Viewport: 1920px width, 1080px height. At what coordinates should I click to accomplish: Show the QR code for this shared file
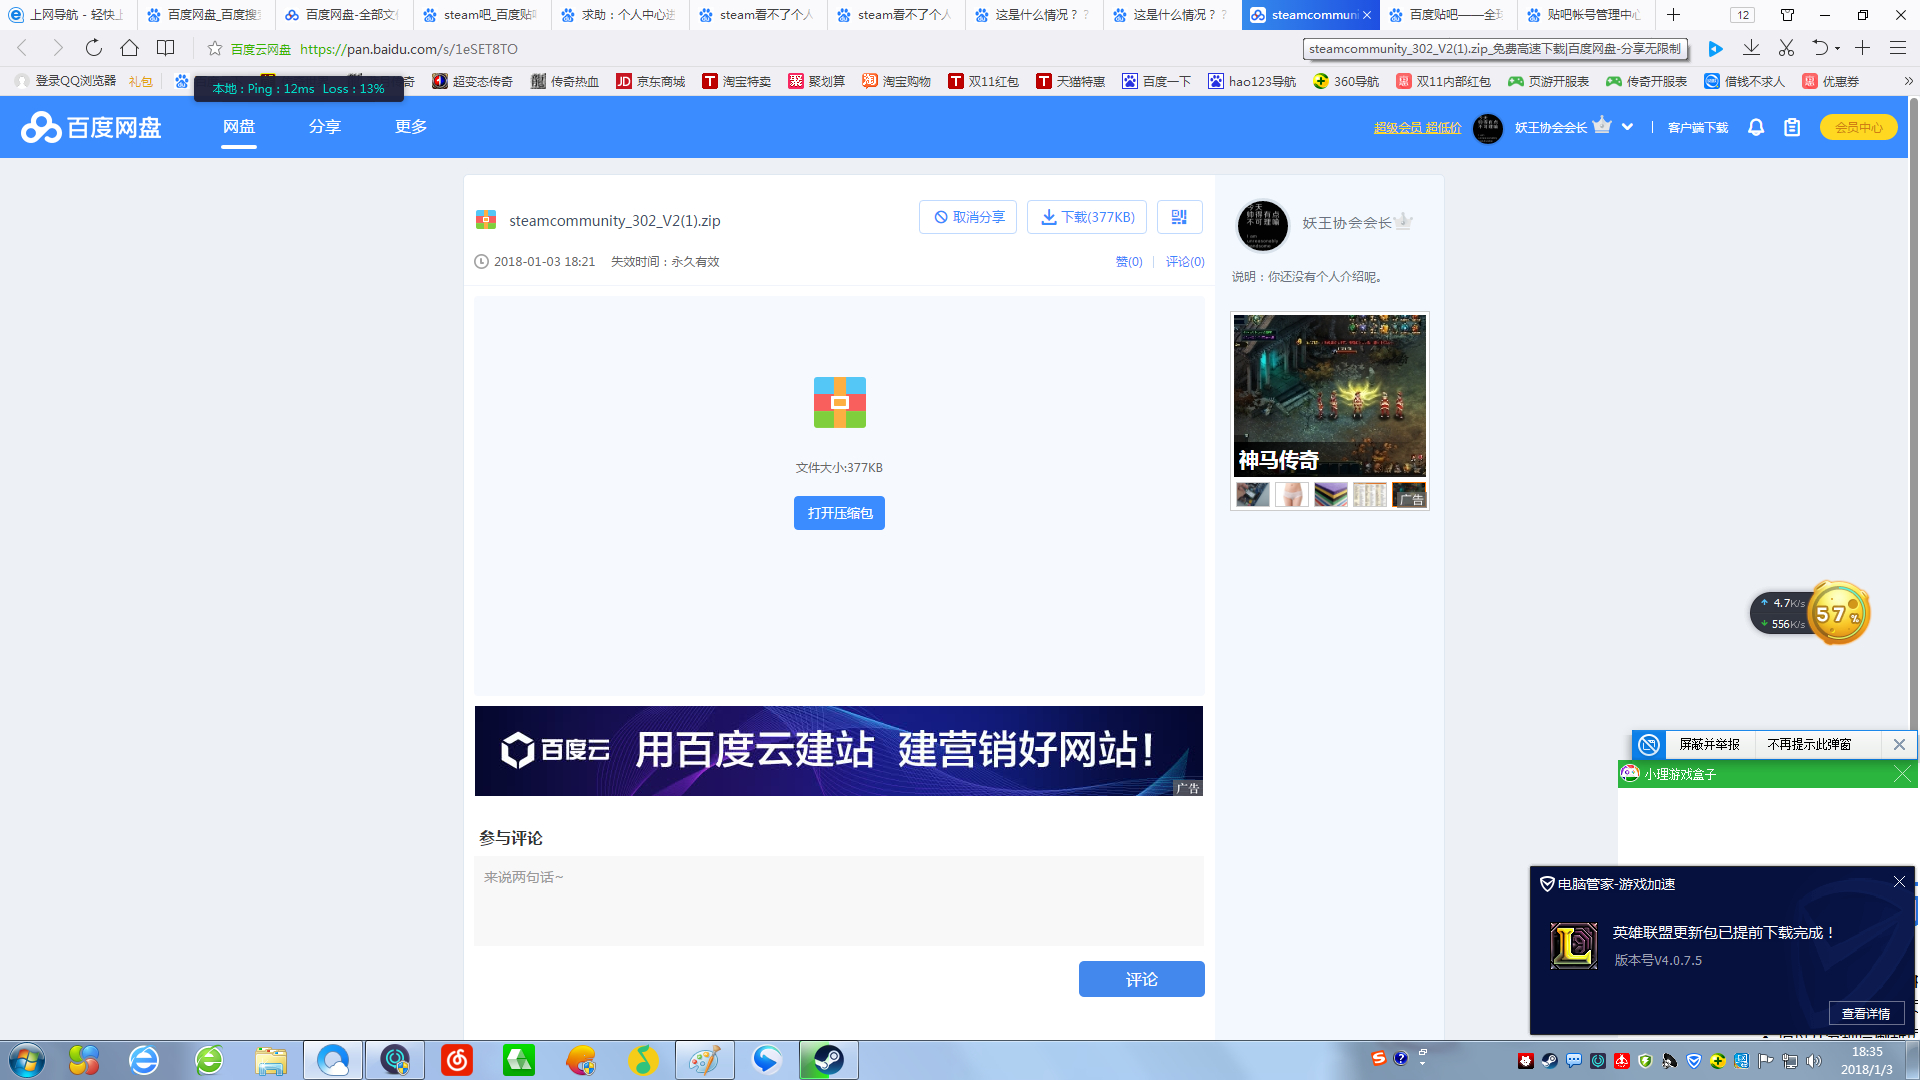coord(1179,217)
